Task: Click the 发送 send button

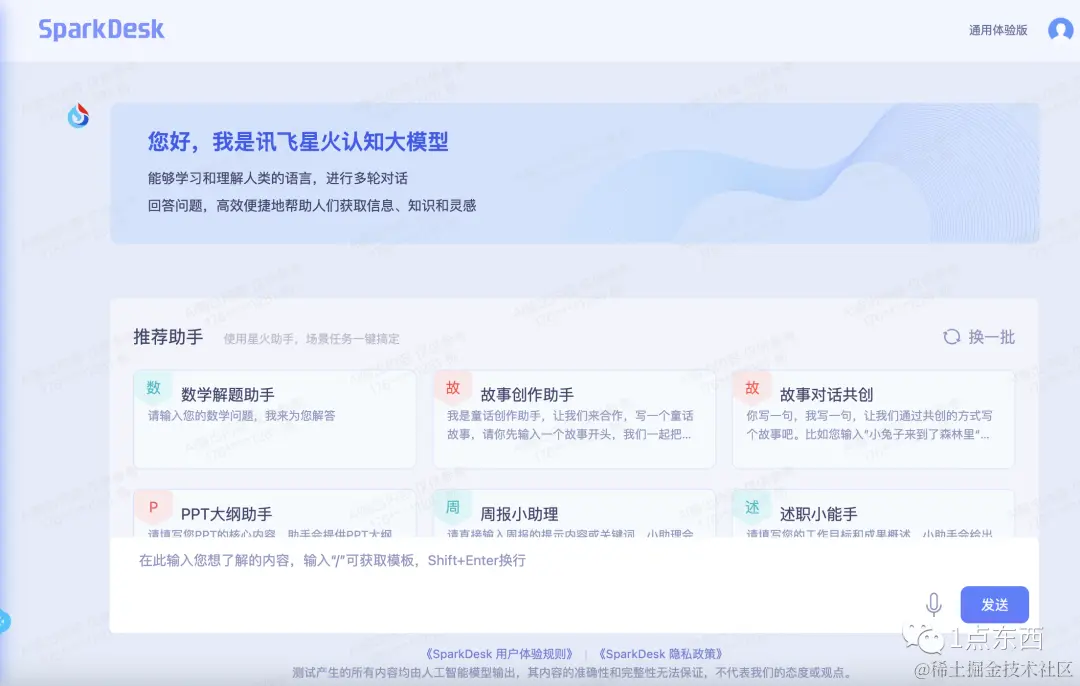Action: click(994, 604)
